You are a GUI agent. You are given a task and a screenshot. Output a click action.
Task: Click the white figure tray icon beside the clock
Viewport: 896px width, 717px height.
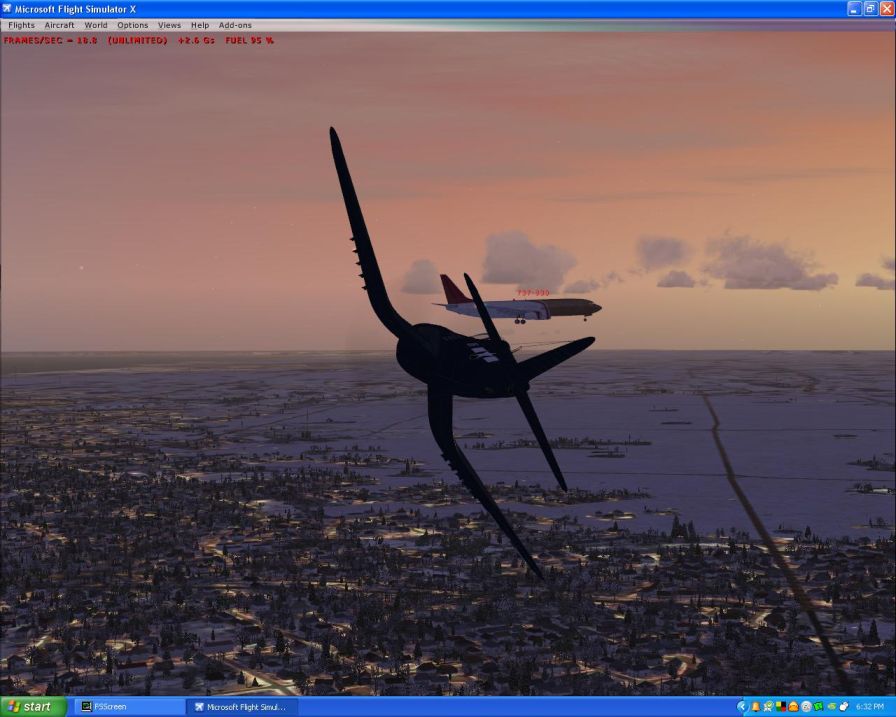click(x=843, y=707)
